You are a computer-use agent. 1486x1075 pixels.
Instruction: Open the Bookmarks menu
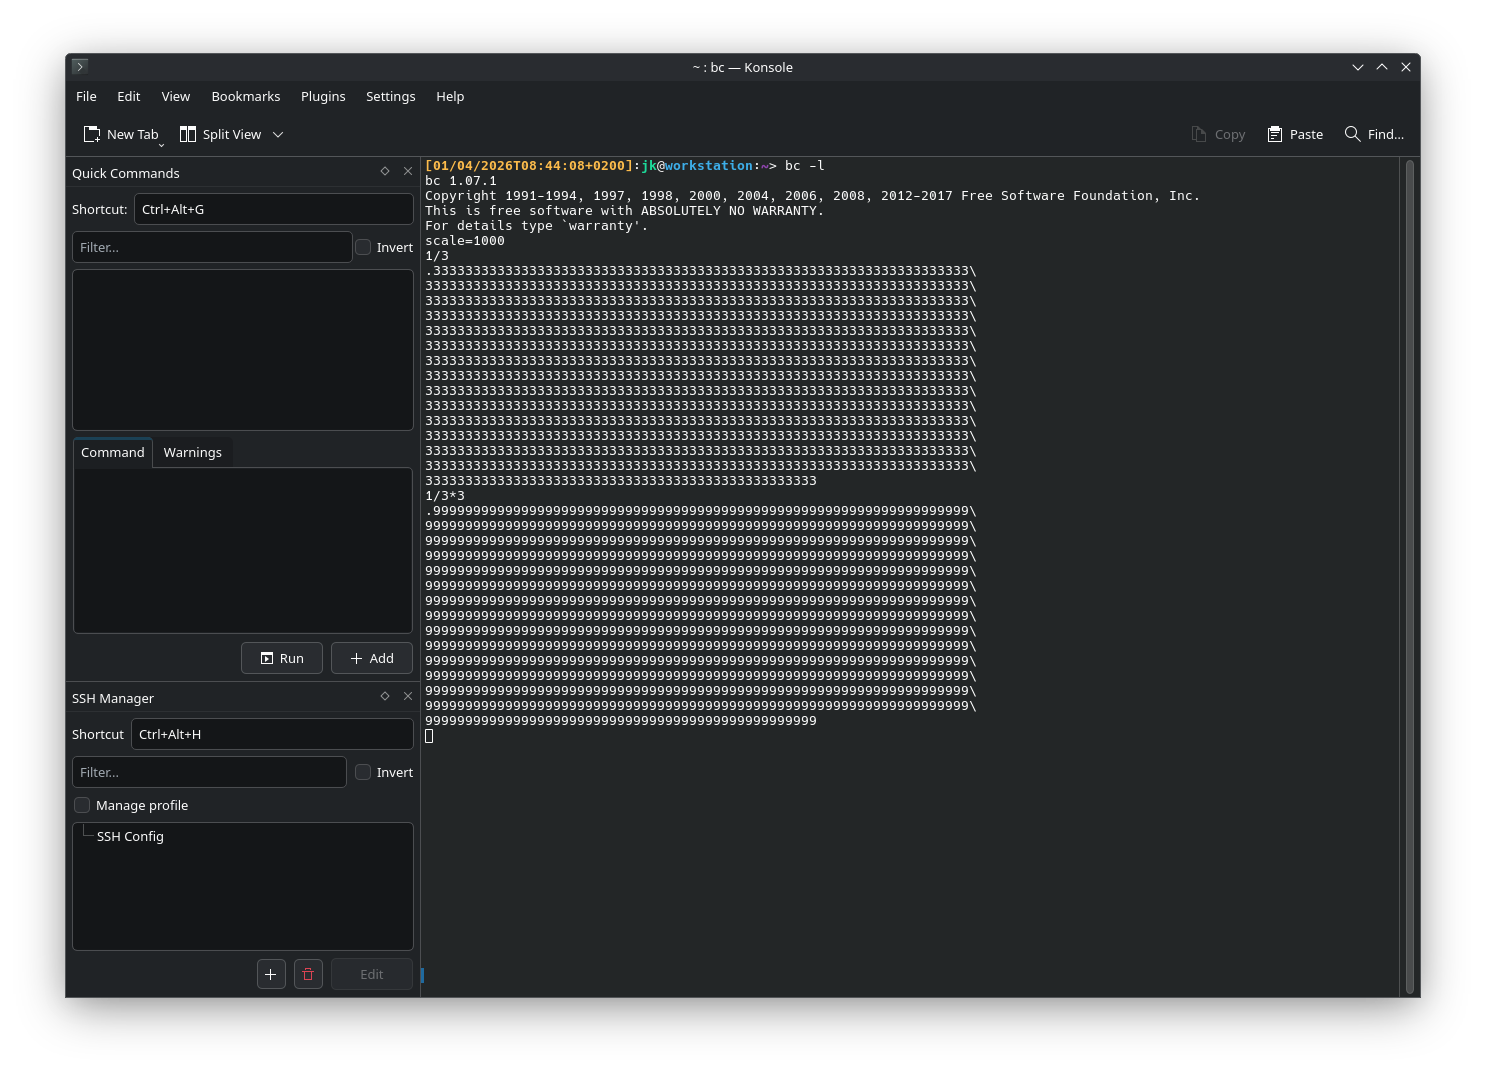245,96
